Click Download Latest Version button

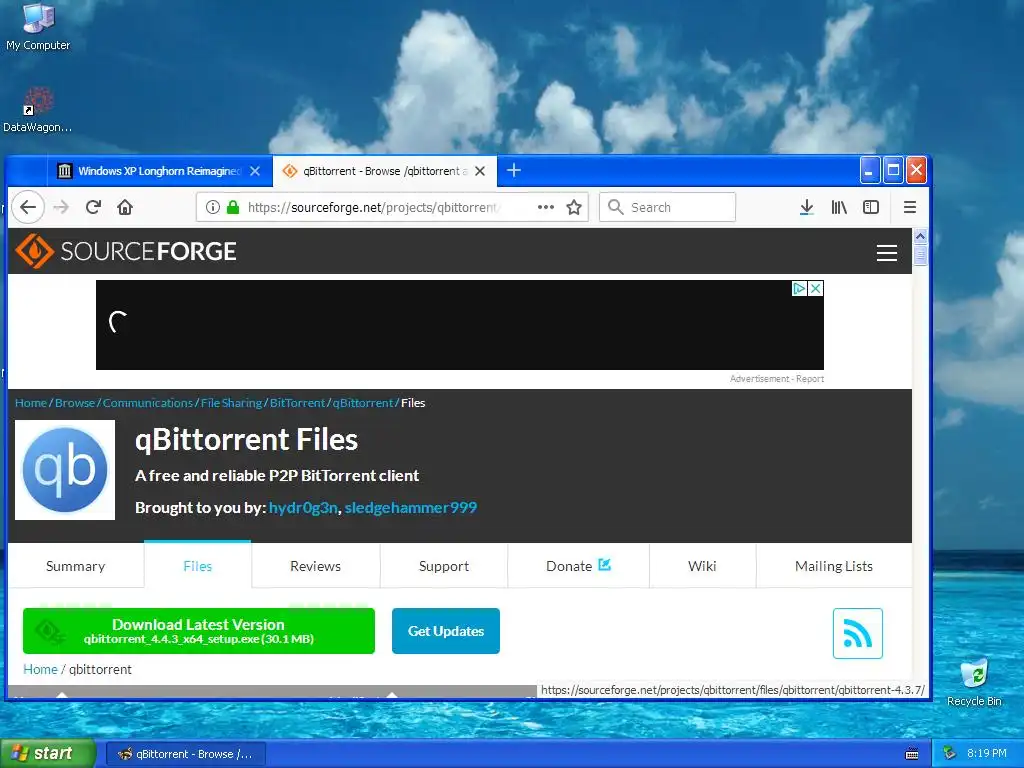point(199,631)
